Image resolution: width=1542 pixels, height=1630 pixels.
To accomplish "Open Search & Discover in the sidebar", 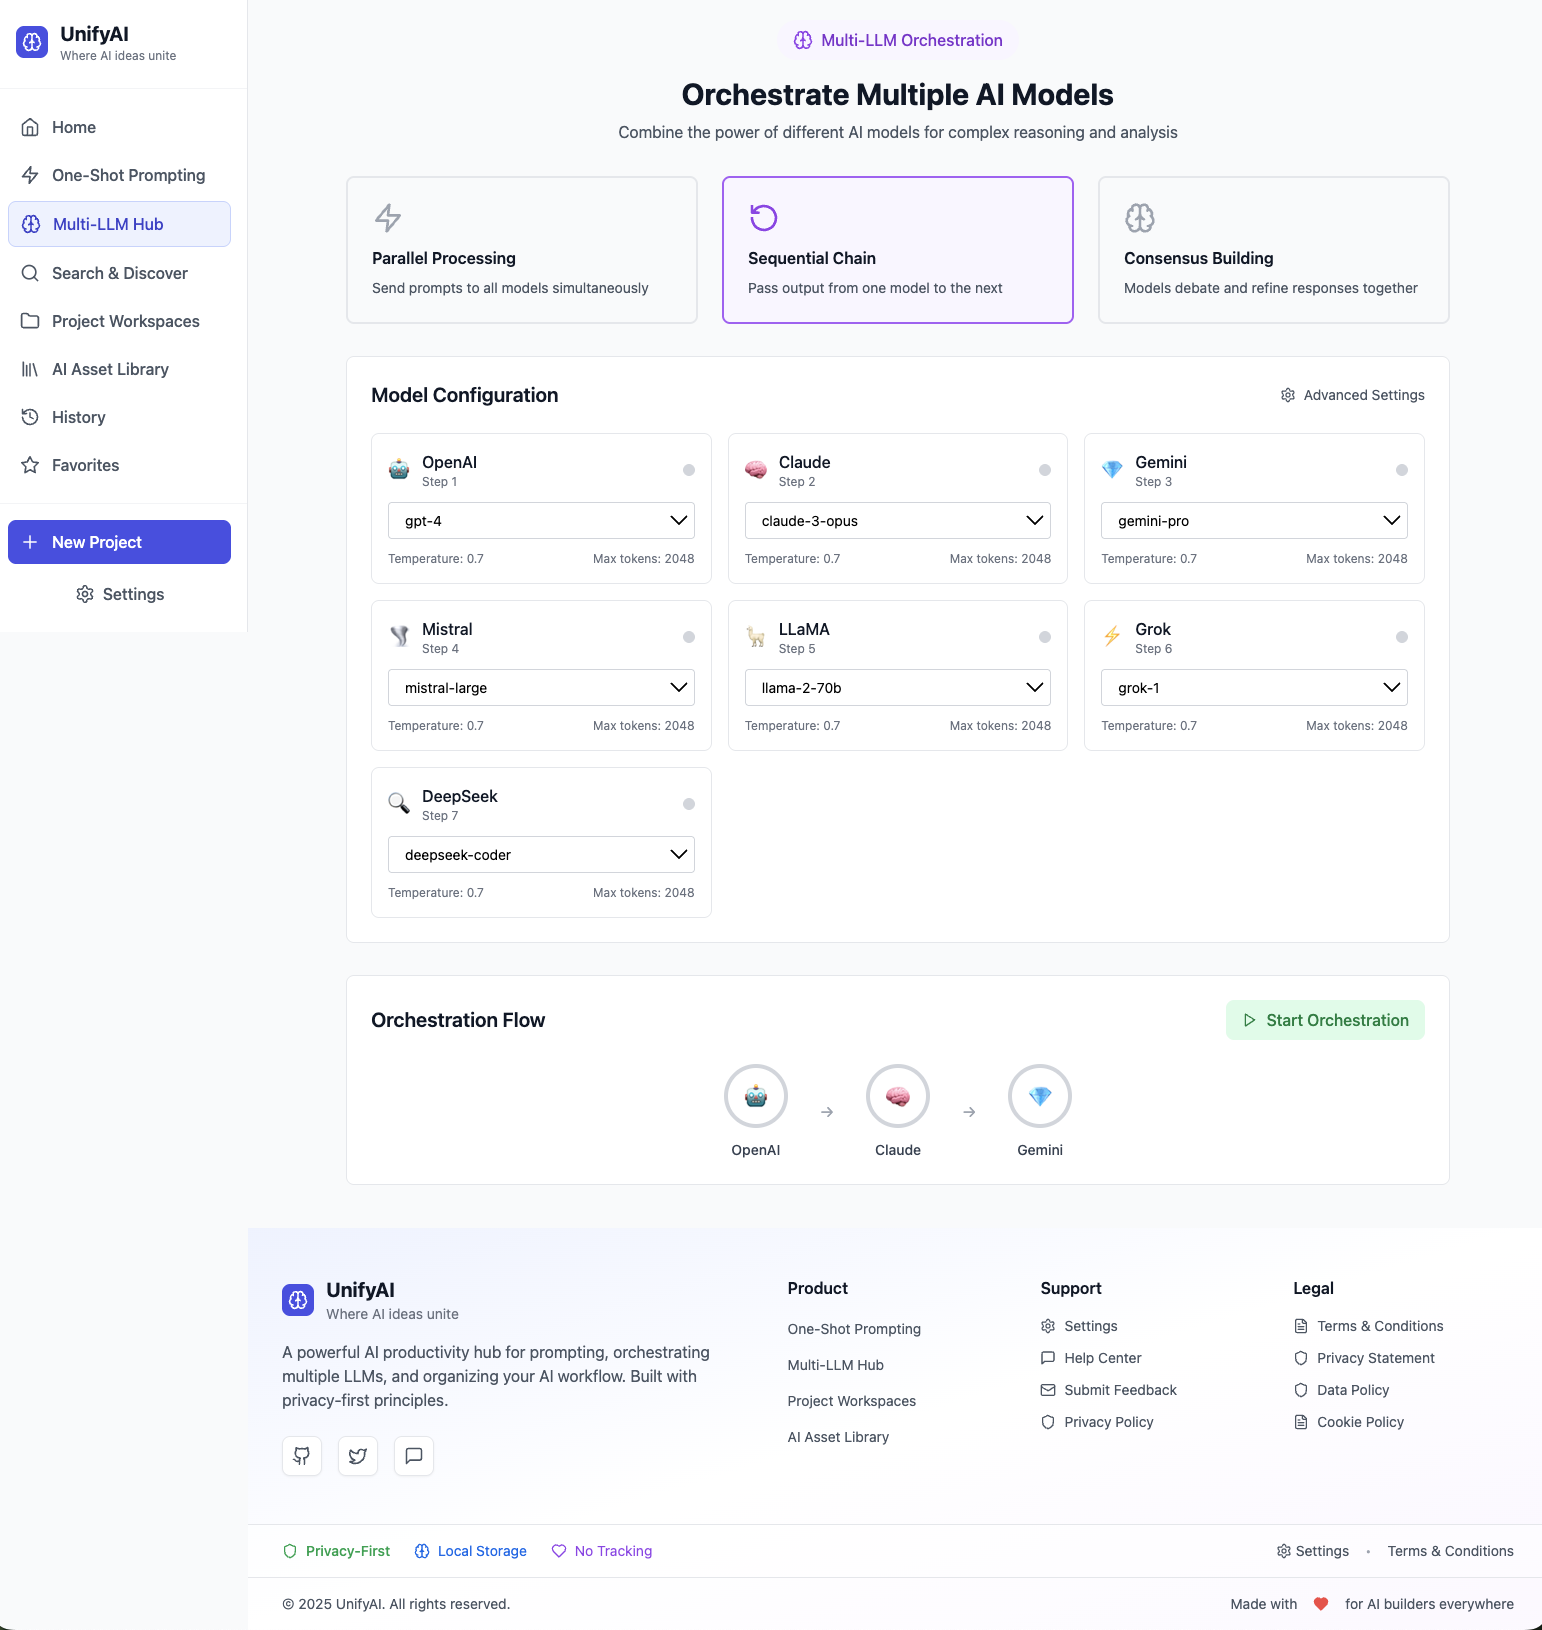I will click(x=119, y=273).
